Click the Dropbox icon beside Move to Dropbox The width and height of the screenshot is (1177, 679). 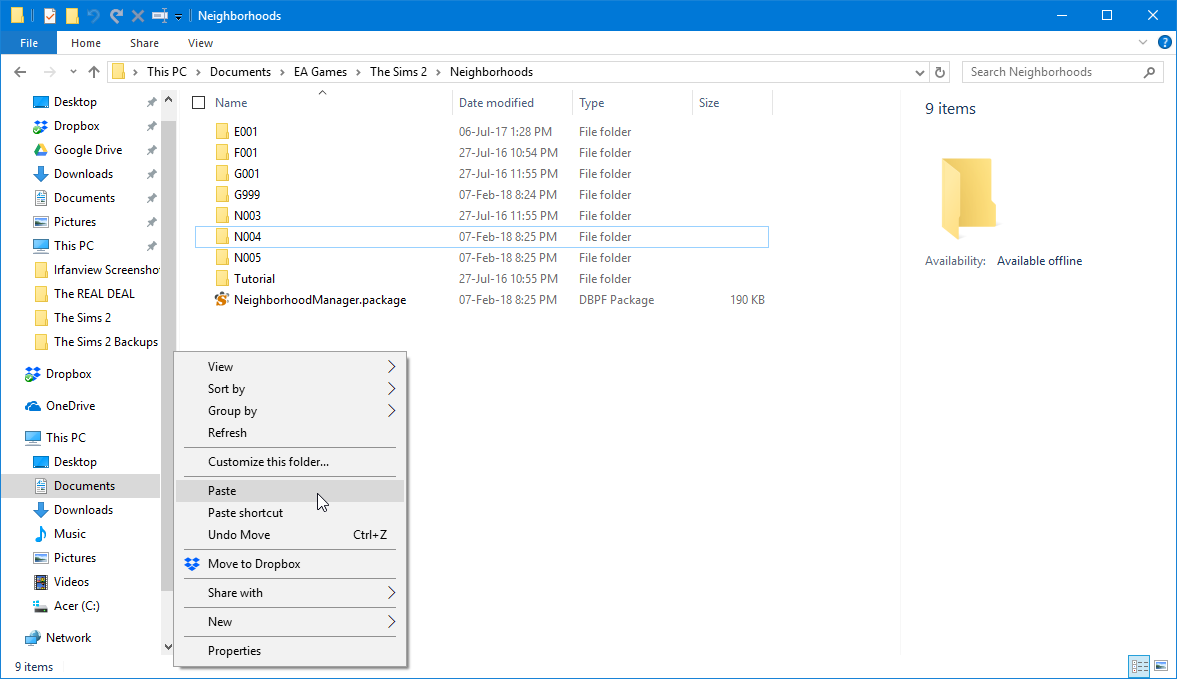[x=192, y=564]
